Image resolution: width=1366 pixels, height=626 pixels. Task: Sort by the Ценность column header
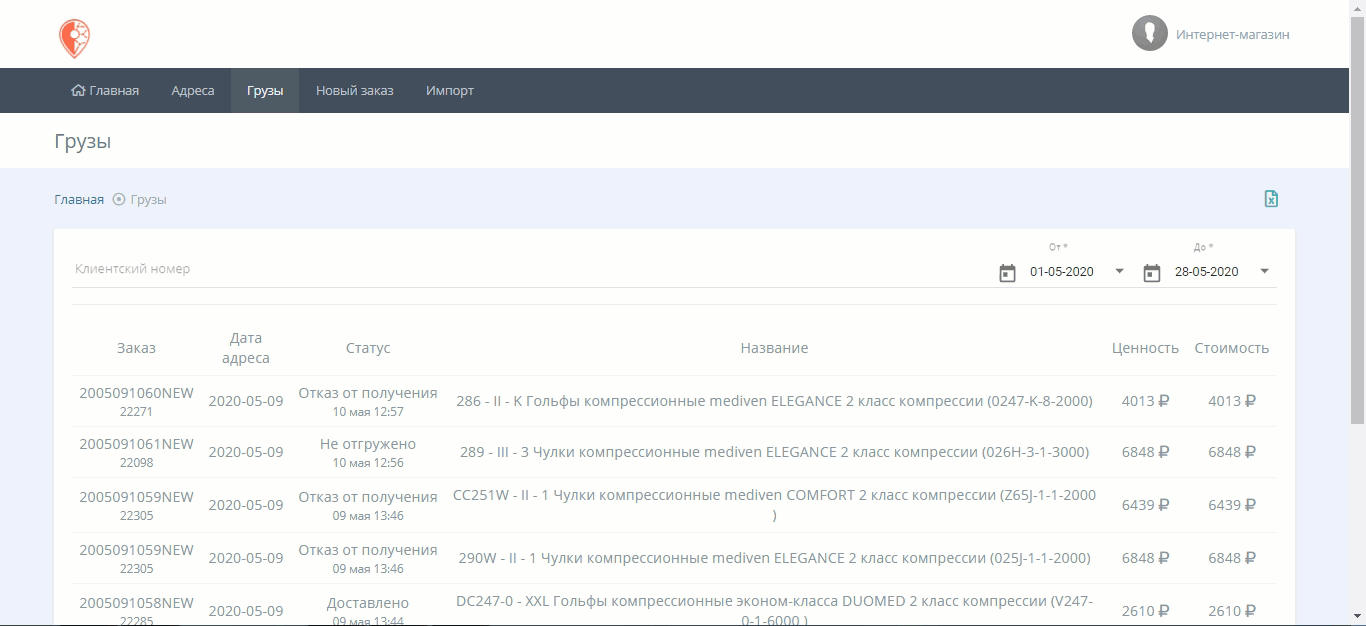pyautogui.click(x=1146, y=348)
